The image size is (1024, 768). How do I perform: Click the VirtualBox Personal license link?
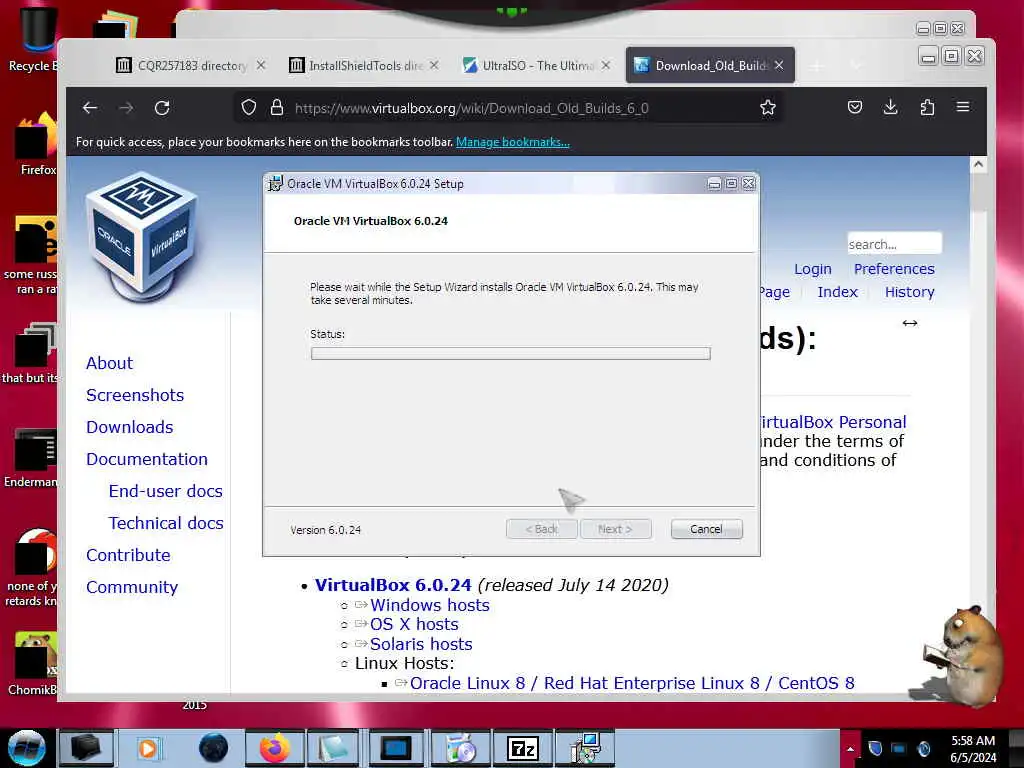pyautogui.click(x=833, y=422)
